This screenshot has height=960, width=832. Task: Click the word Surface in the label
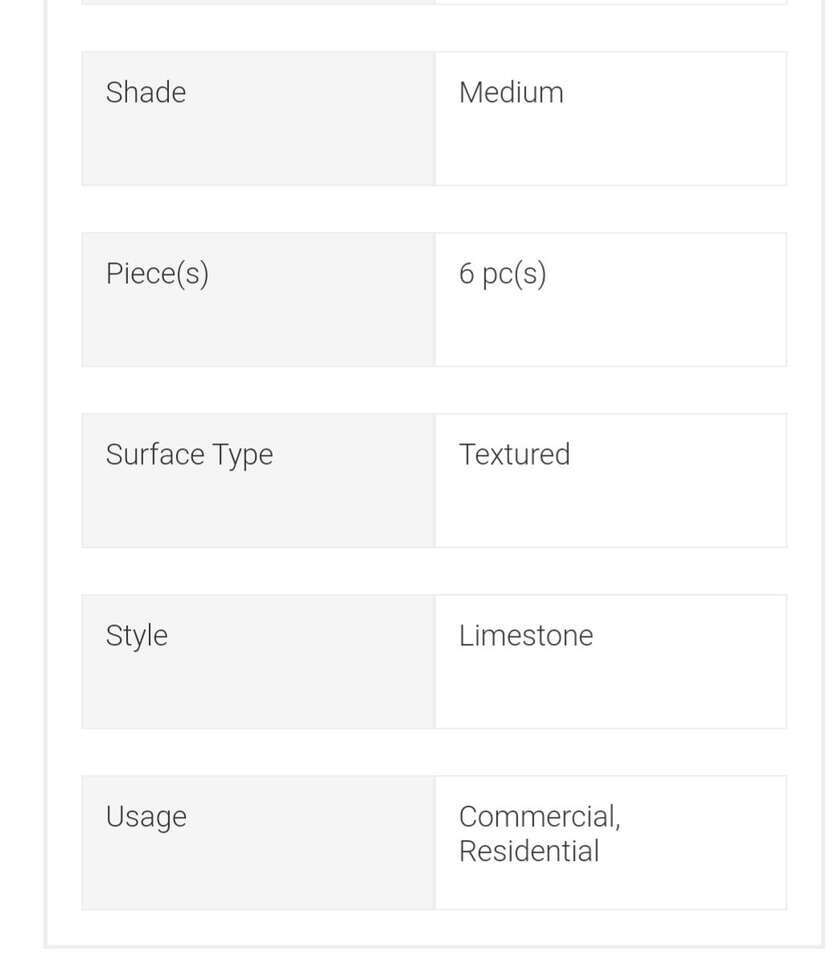155,455
